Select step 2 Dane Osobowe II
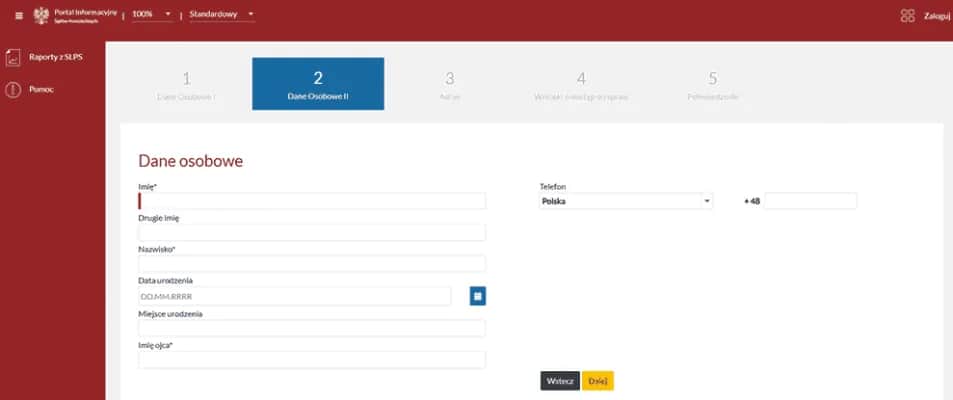 point(318,84)
